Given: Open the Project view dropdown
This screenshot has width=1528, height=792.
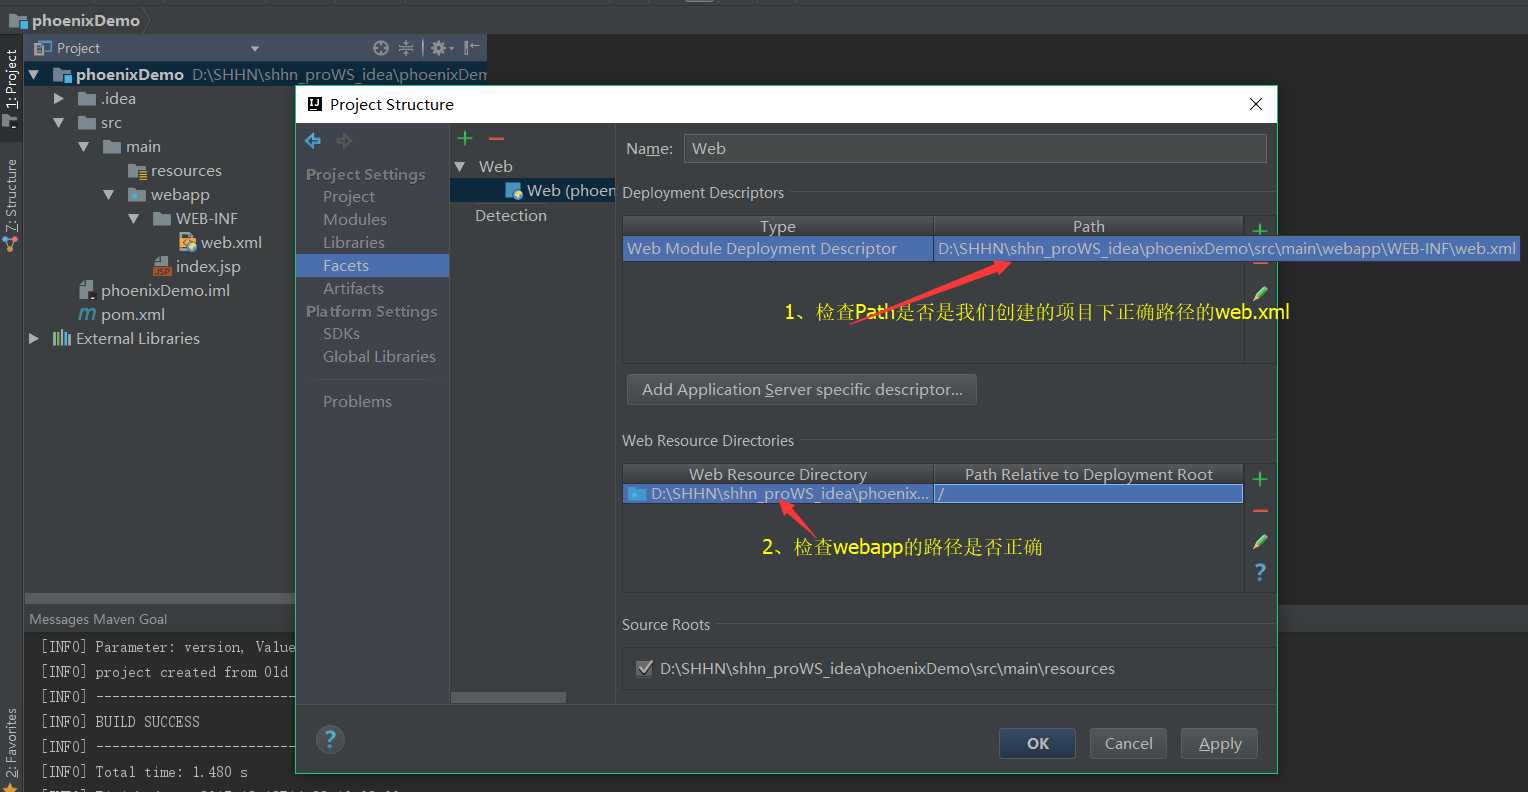Looking at the screenshot, I should [x=254, y=48].
